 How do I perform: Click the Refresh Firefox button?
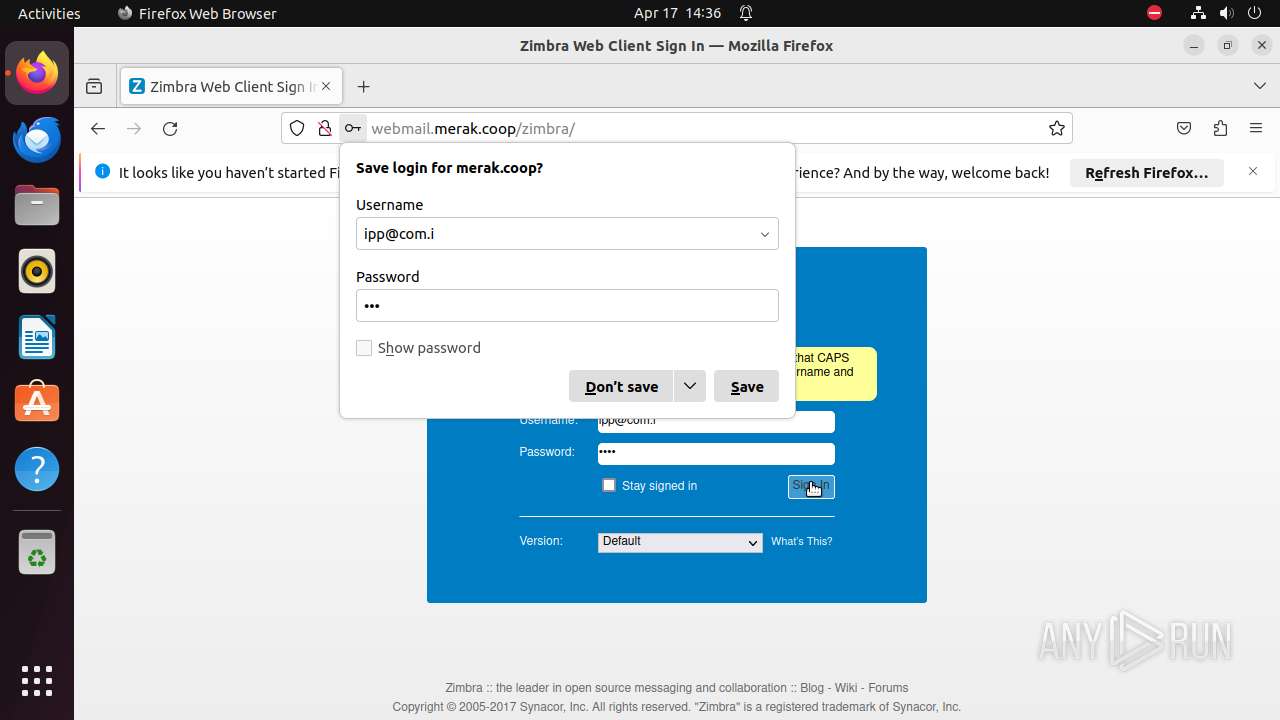[1146, 172]
